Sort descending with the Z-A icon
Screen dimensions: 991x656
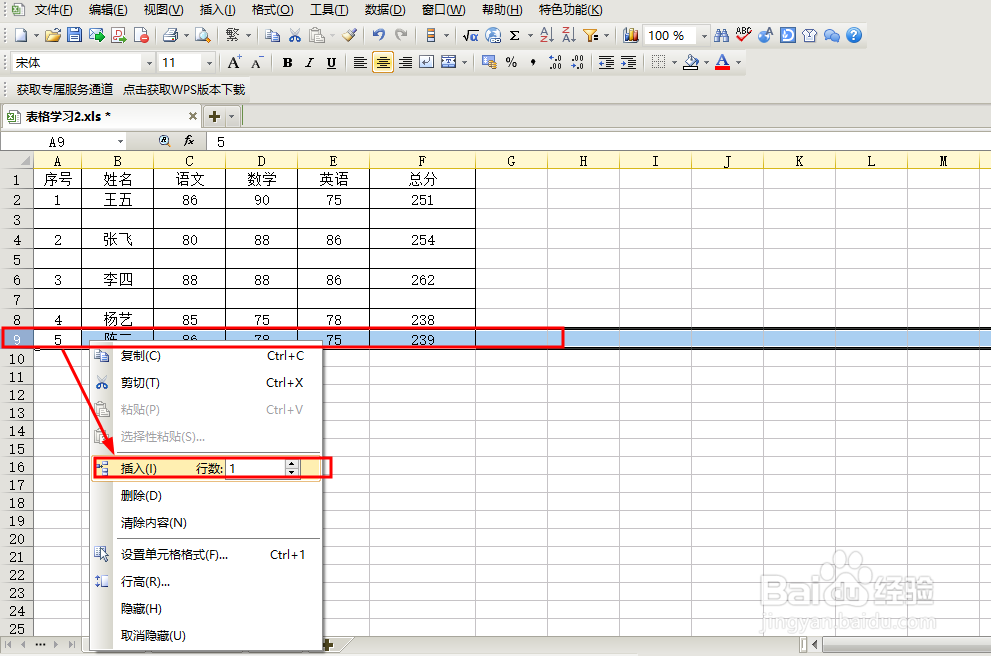pyautogui.click(x=569, y=35)
